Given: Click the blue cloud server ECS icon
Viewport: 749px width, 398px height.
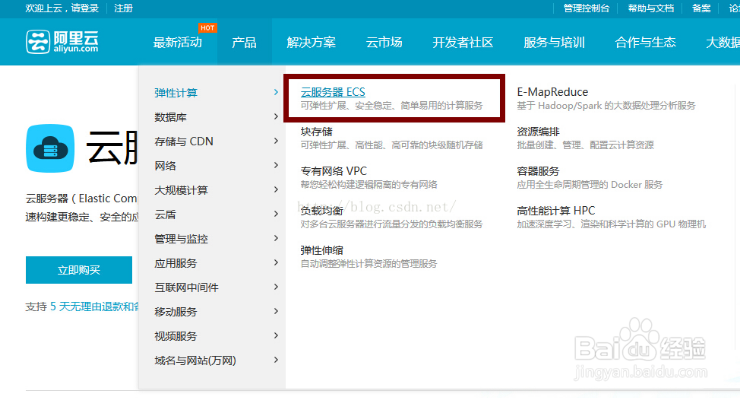Looking at the screenshot, I should [x=50, y=148].
